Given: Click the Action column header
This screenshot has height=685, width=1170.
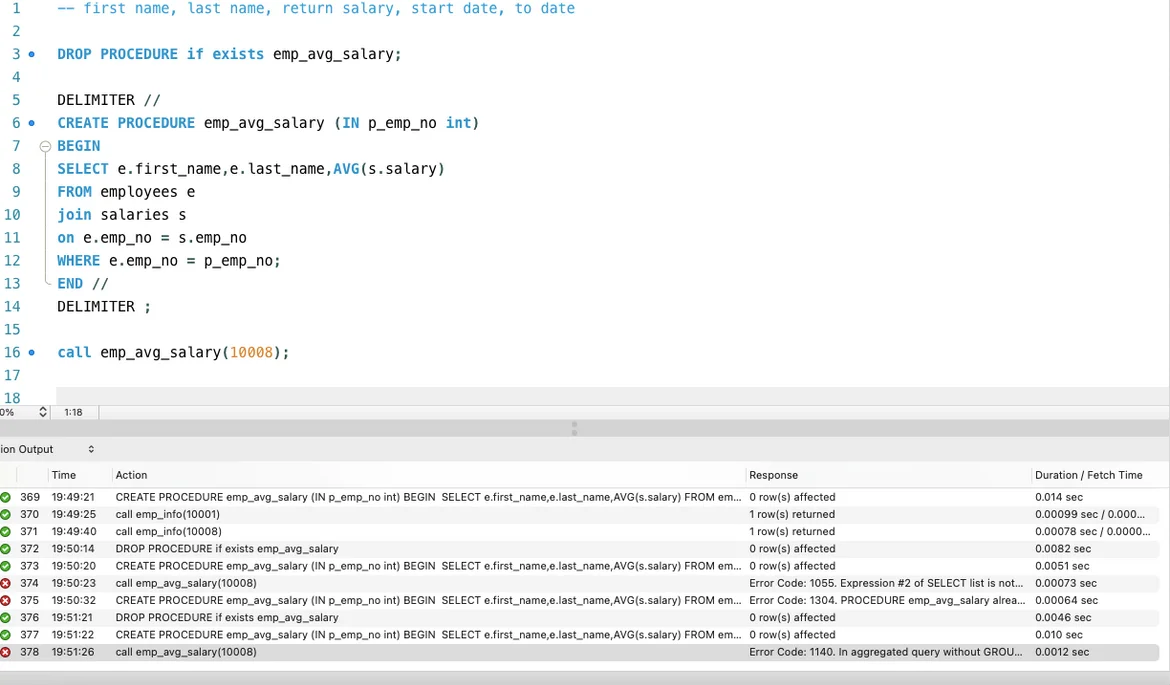Looking at the screenshot, I should [x=131, y=475].
